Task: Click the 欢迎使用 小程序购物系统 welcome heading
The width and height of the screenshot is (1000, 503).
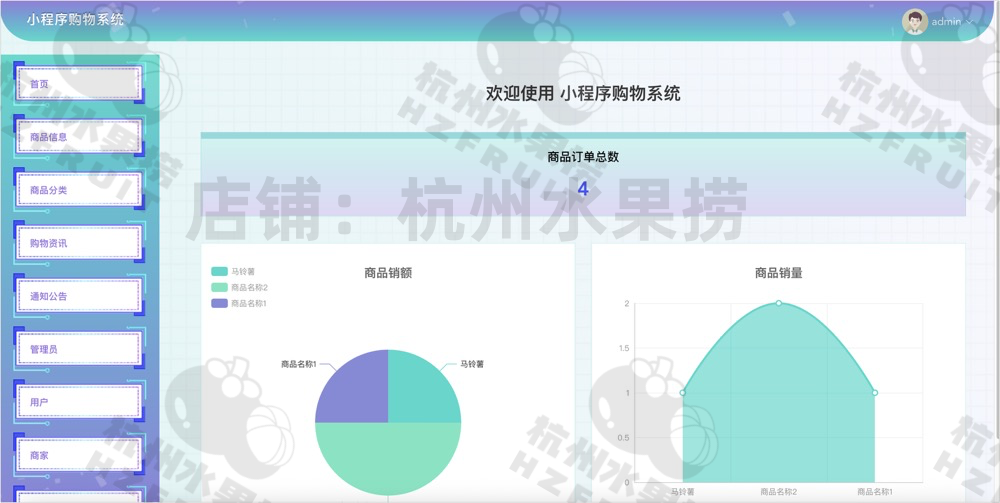Action: pos(583,94)
